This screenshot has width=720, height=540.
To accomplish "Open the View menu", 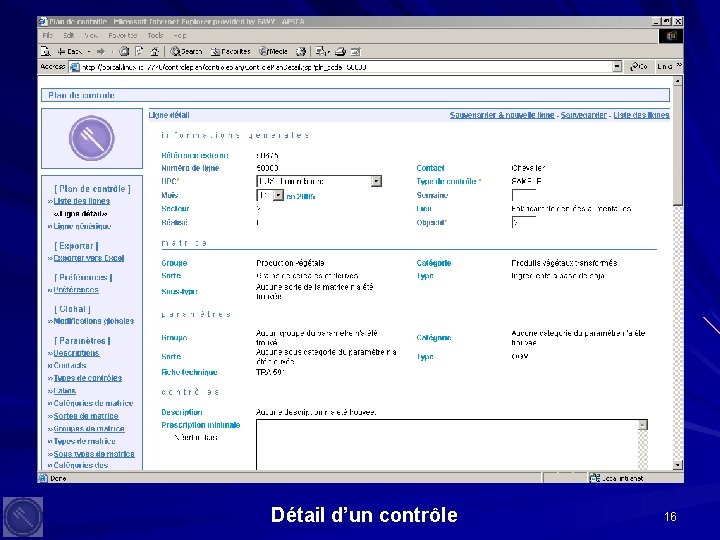I will 91,35.
